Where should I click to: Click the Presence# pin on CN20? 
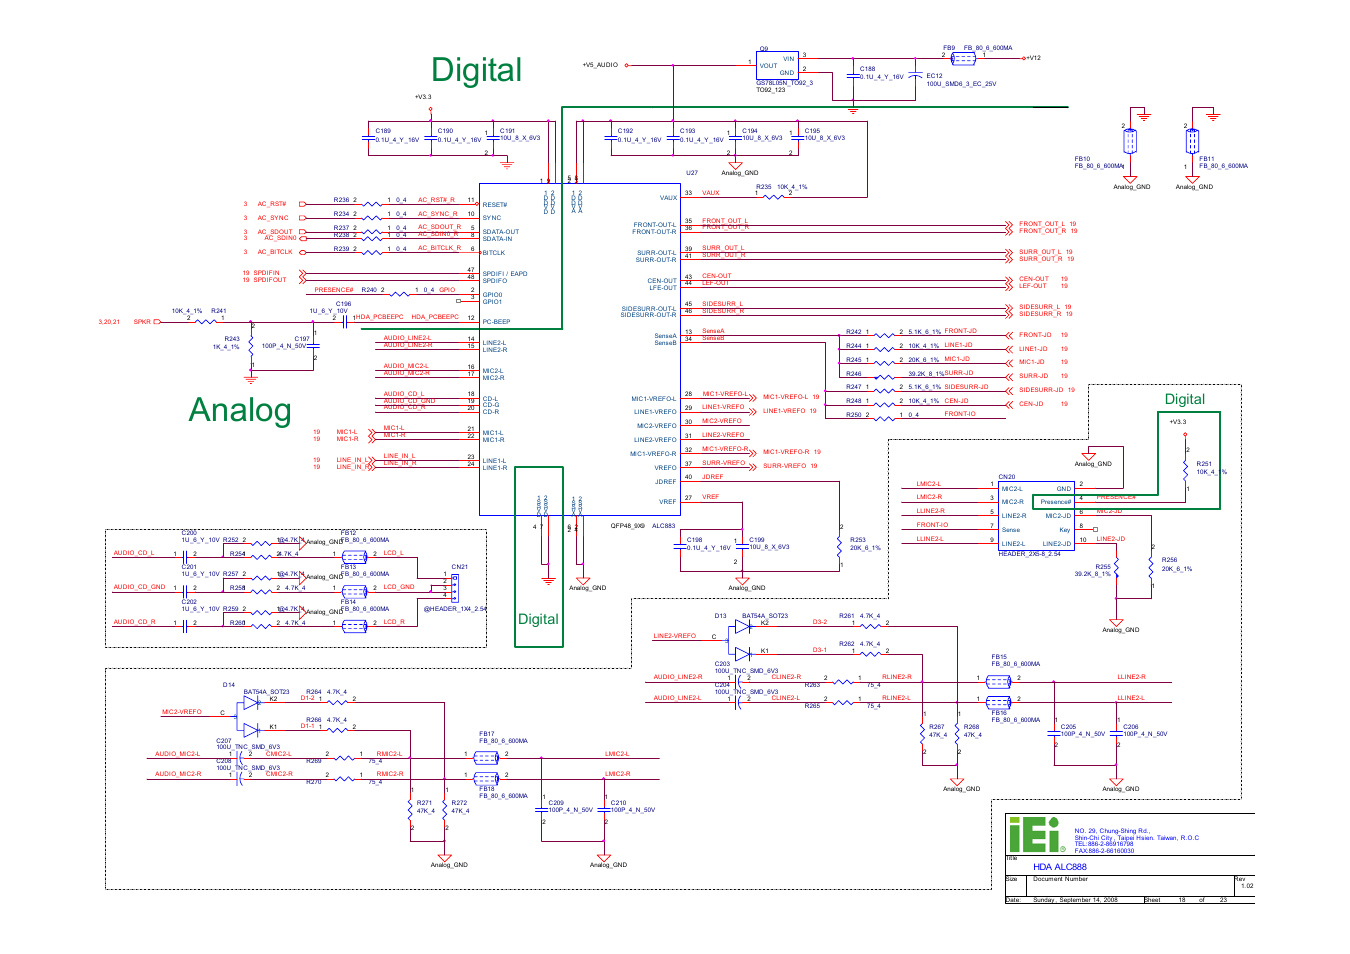(1055, 502)
